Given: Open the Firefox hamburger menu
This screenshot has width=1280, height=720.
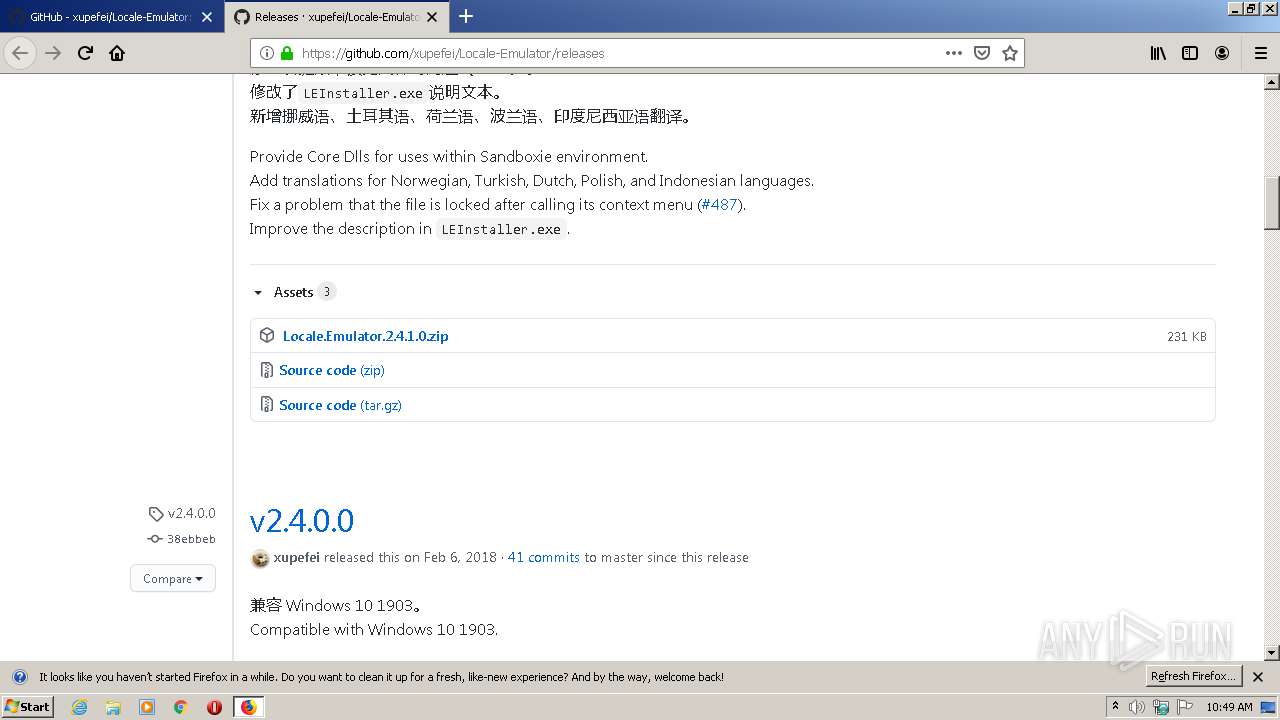Looking at the screenshot, I should pos(1260,53).
